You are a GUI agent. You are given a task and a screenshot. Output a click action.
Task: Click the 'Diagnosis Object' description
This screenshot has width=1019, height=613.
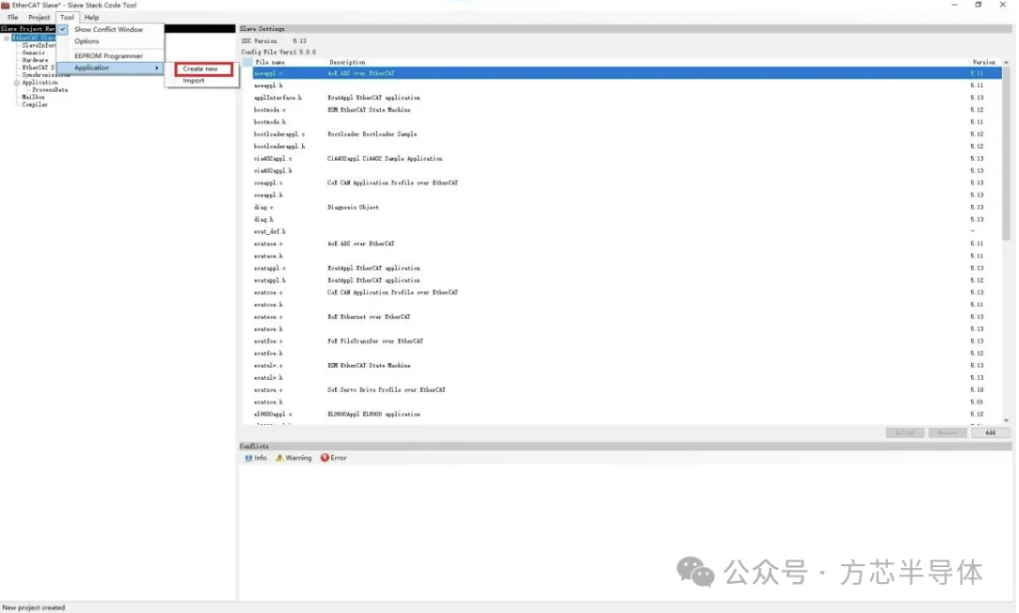point(353,207)
